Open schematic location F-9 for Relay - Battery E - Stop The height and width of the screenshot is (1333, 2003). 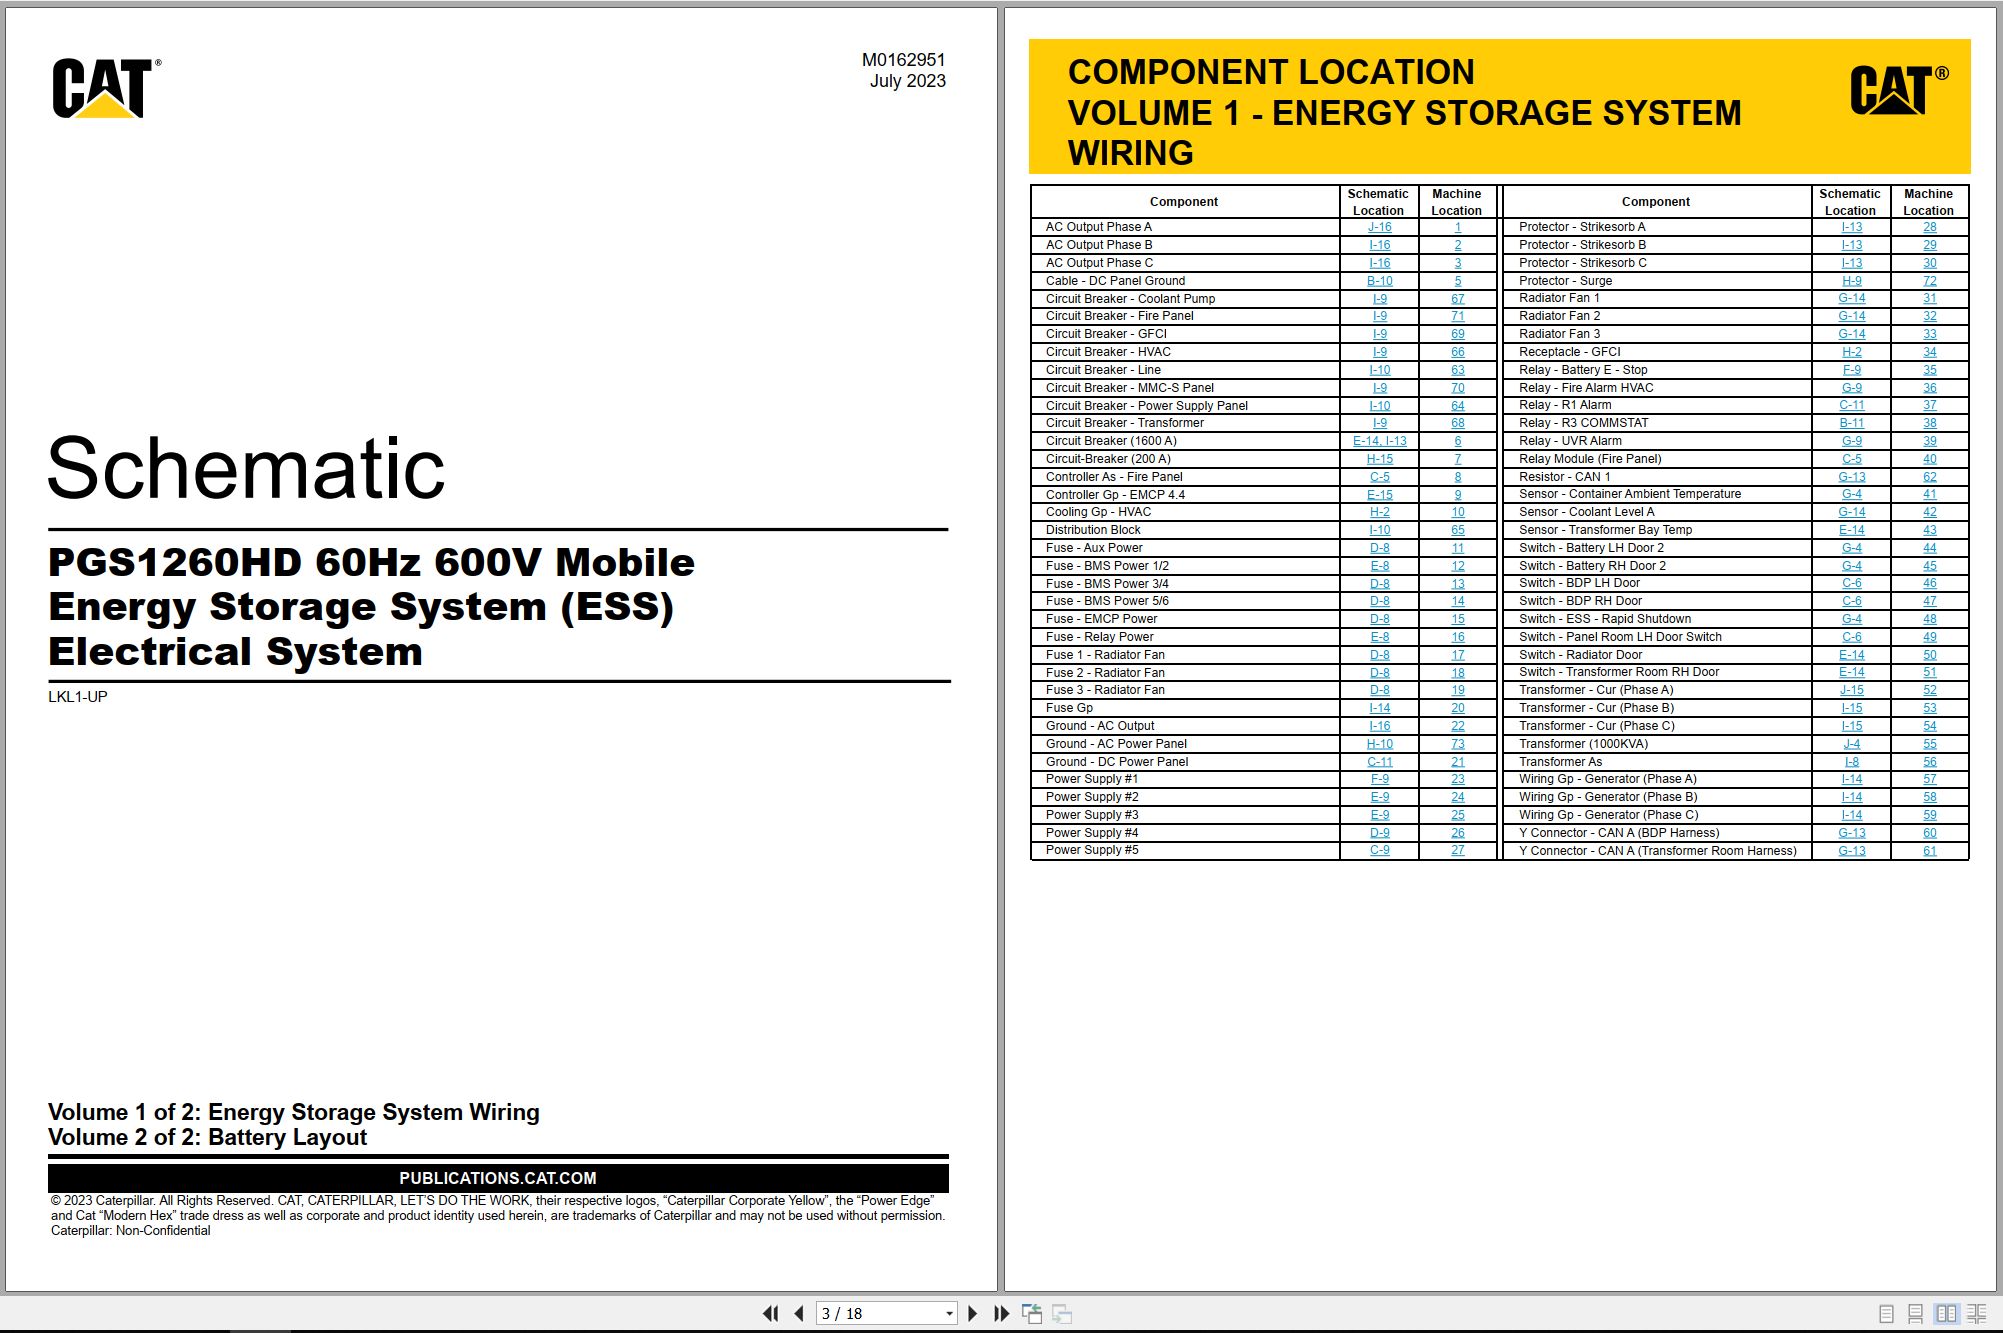(x=1852, y=370)
